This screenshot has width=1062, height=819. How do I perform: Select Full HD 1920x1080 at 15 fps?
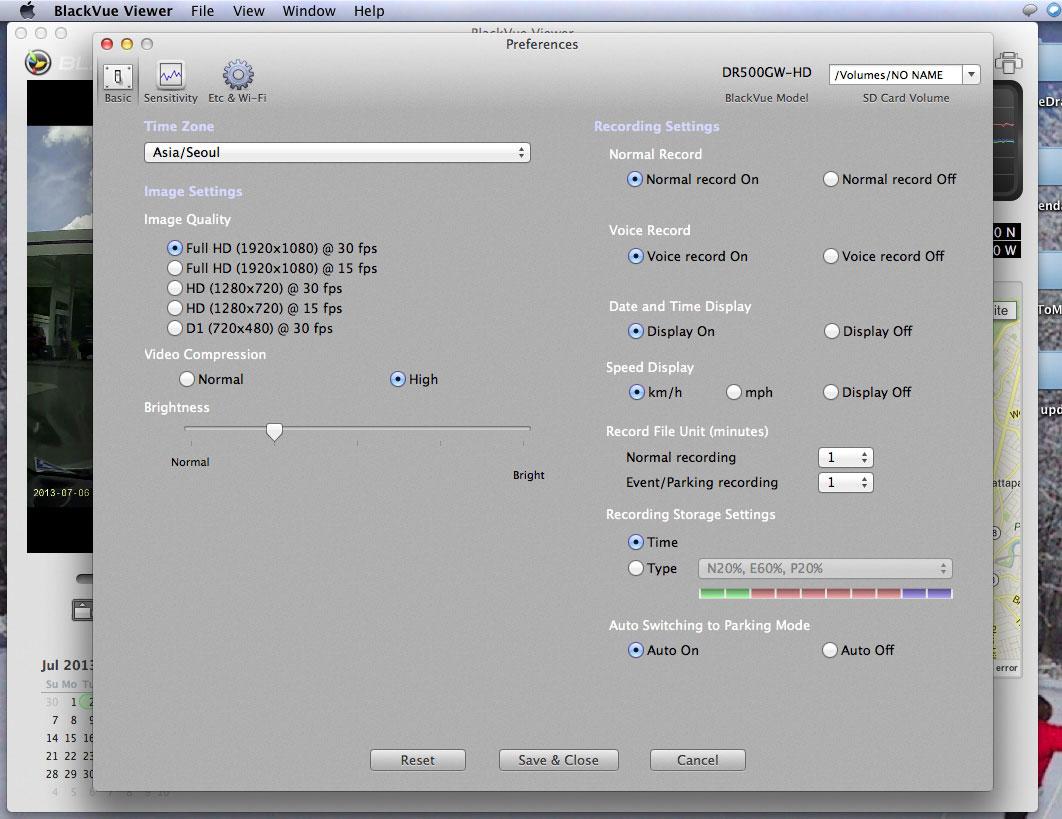coord(175,268)
